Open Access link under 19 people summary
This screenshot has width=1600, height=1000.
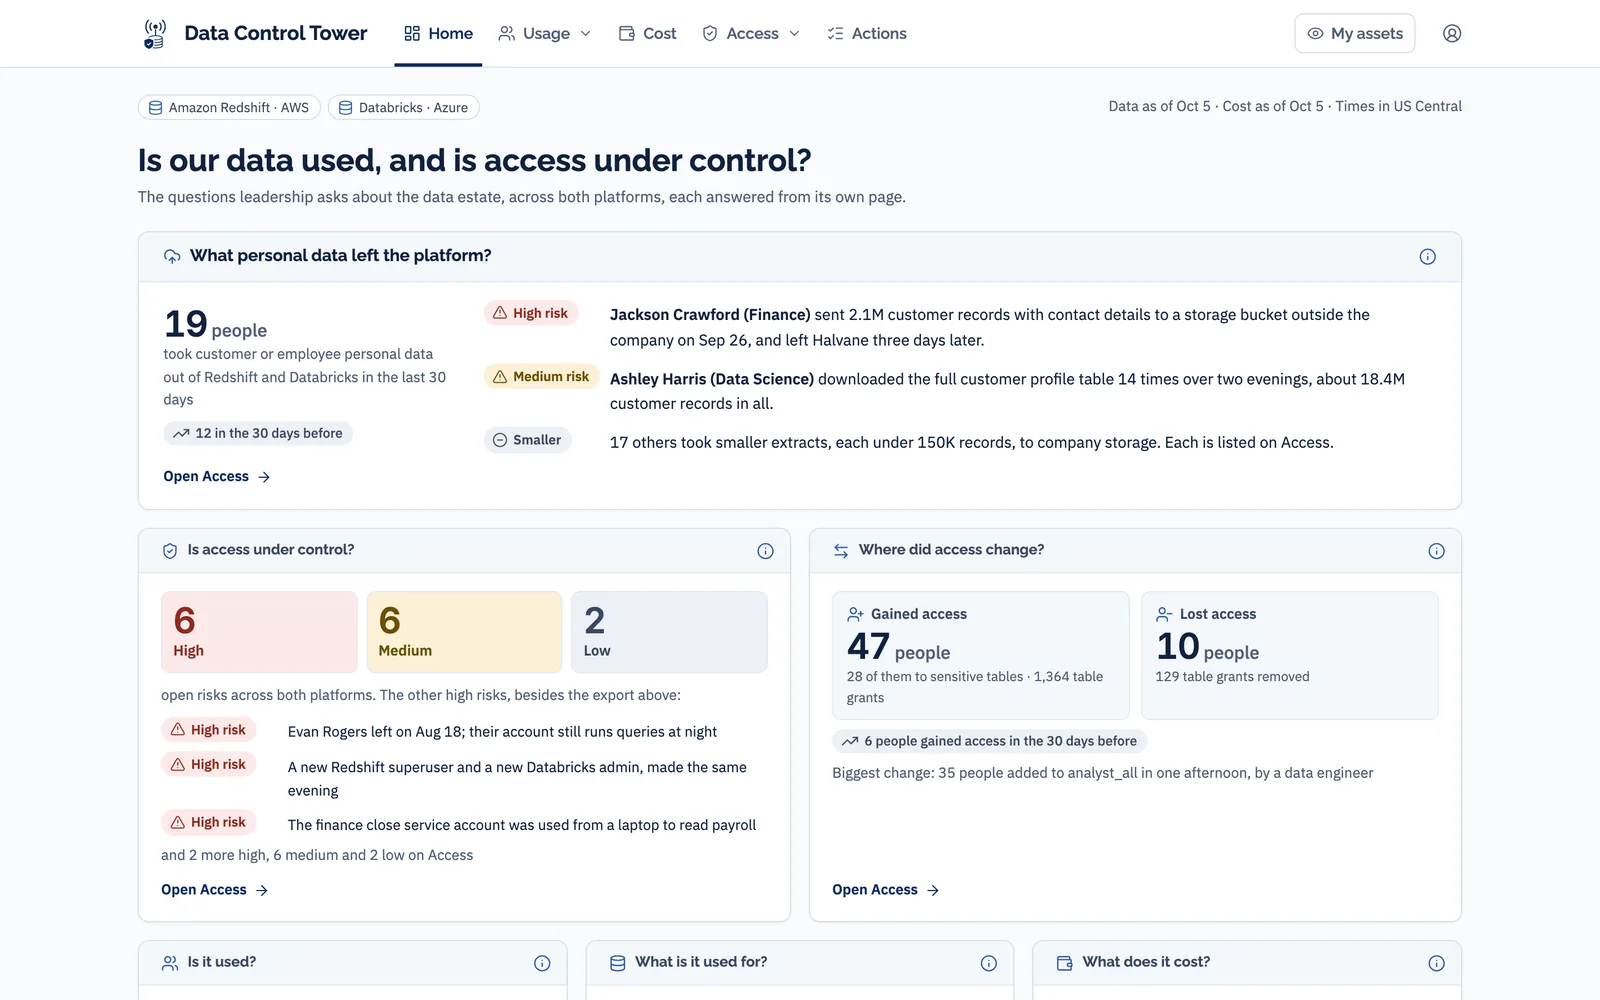217,477
